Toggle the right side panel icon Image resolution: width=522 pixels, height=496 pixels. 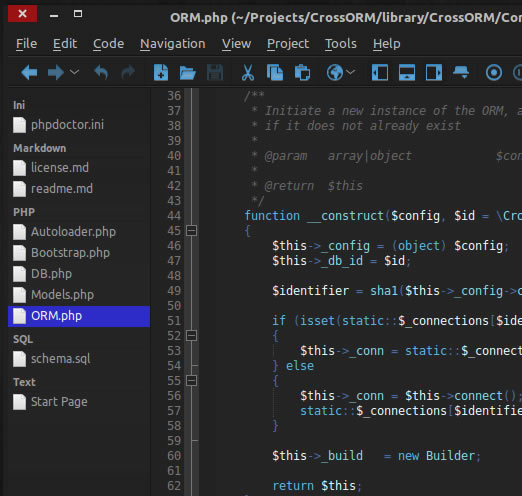coord(434,72)
